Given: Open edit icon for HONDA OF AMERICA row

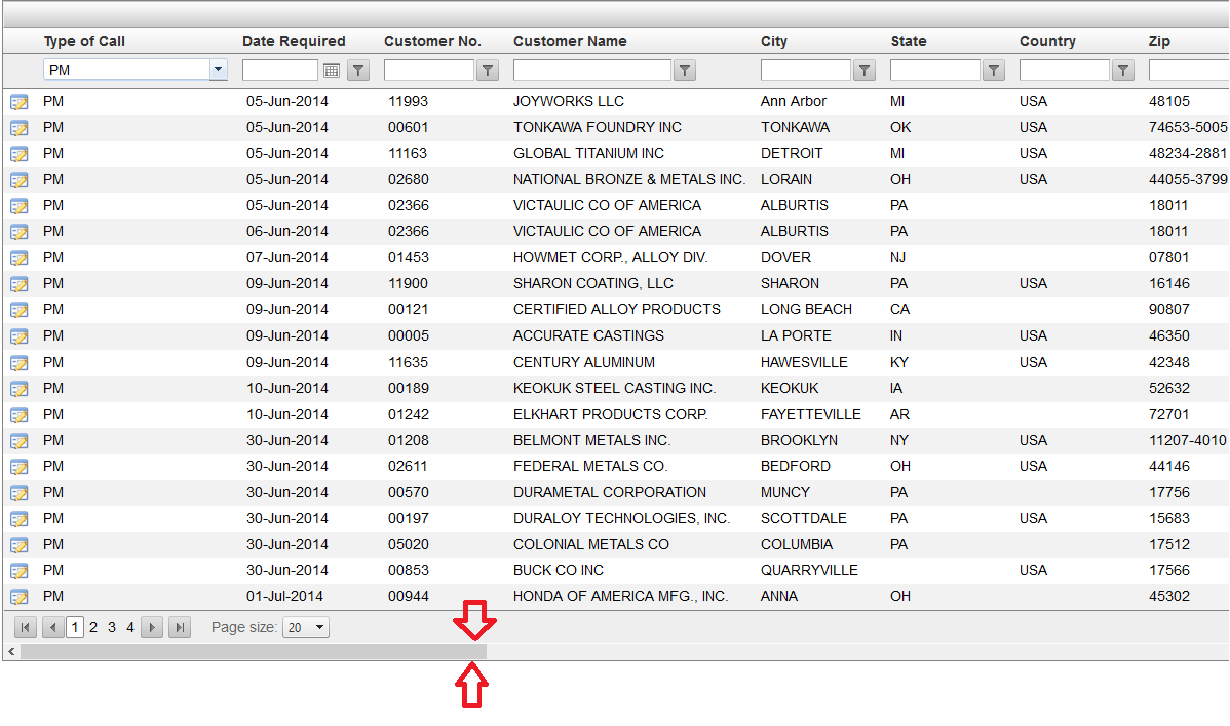Looking at the screenshot, I should pyautogui.click(x=19, y=597).
